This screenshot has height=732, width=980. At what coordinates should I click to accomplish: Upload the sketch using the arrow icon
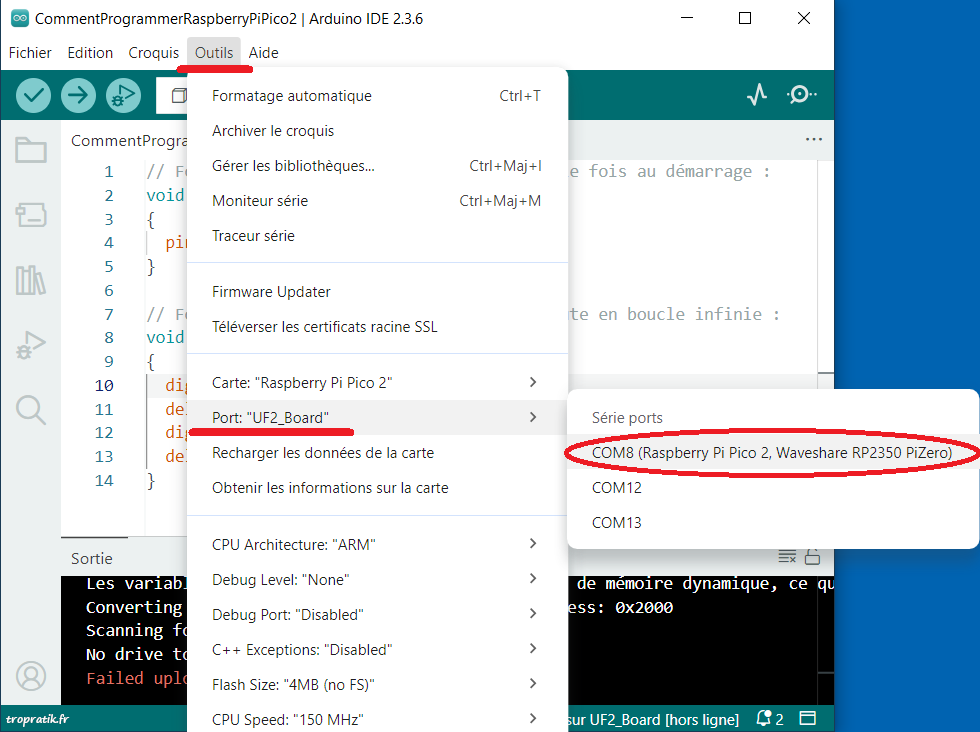78,95
